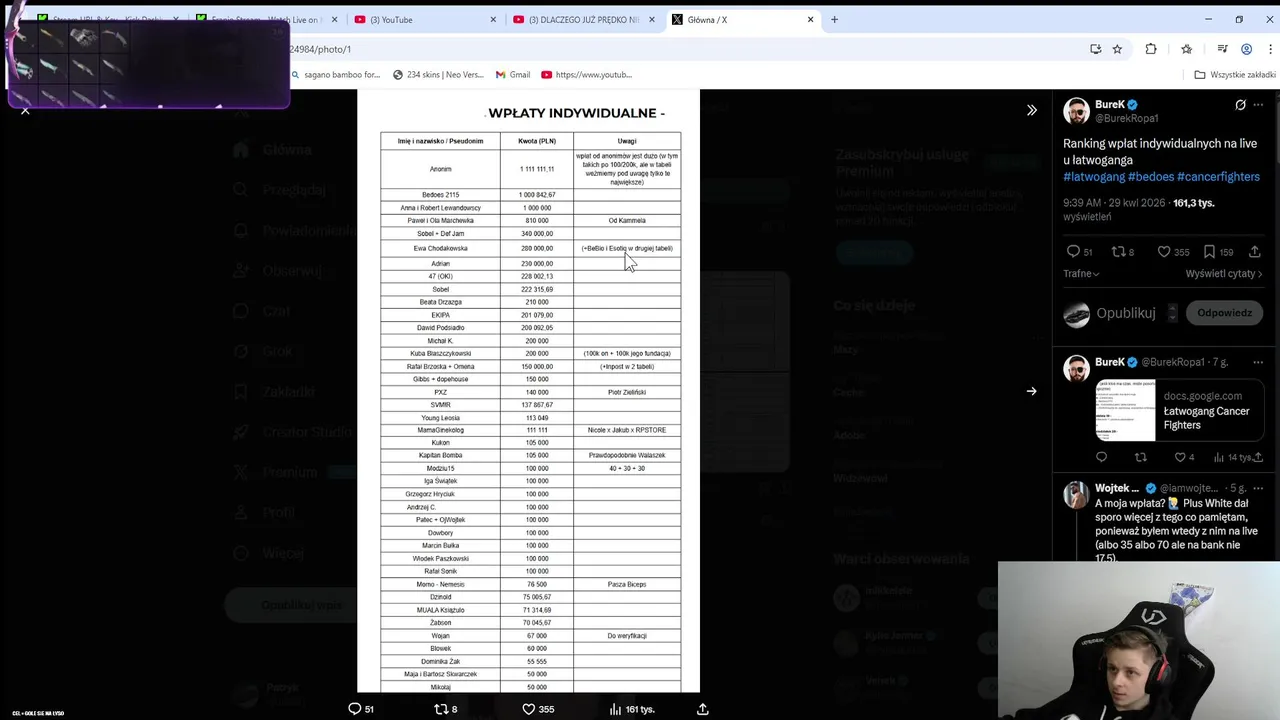This screenshot has width=1280, height=720.
Task: Open 234 skins | Neo Vers... bookmark
Action: (x=438, y=74)
